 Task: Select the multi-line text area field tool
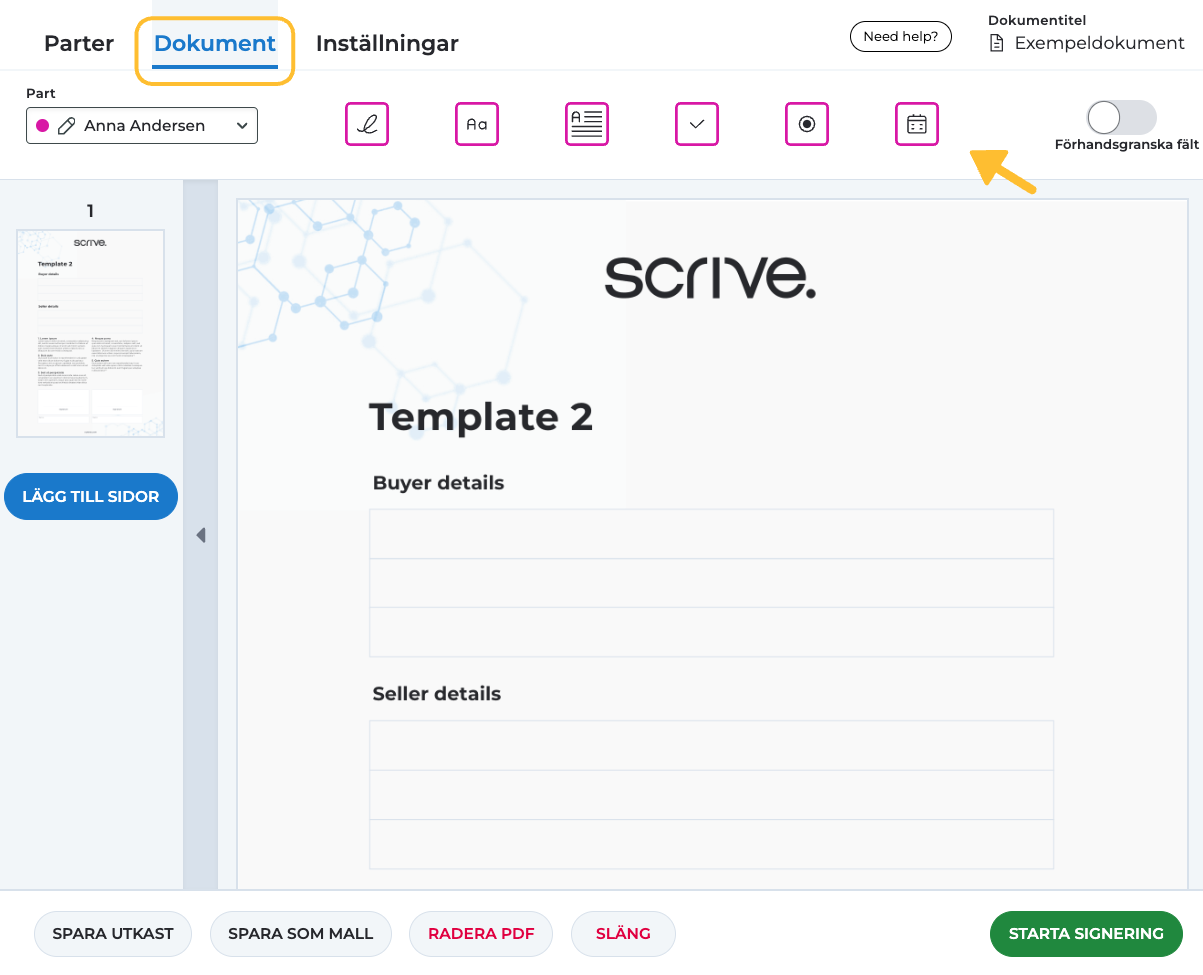587,124
